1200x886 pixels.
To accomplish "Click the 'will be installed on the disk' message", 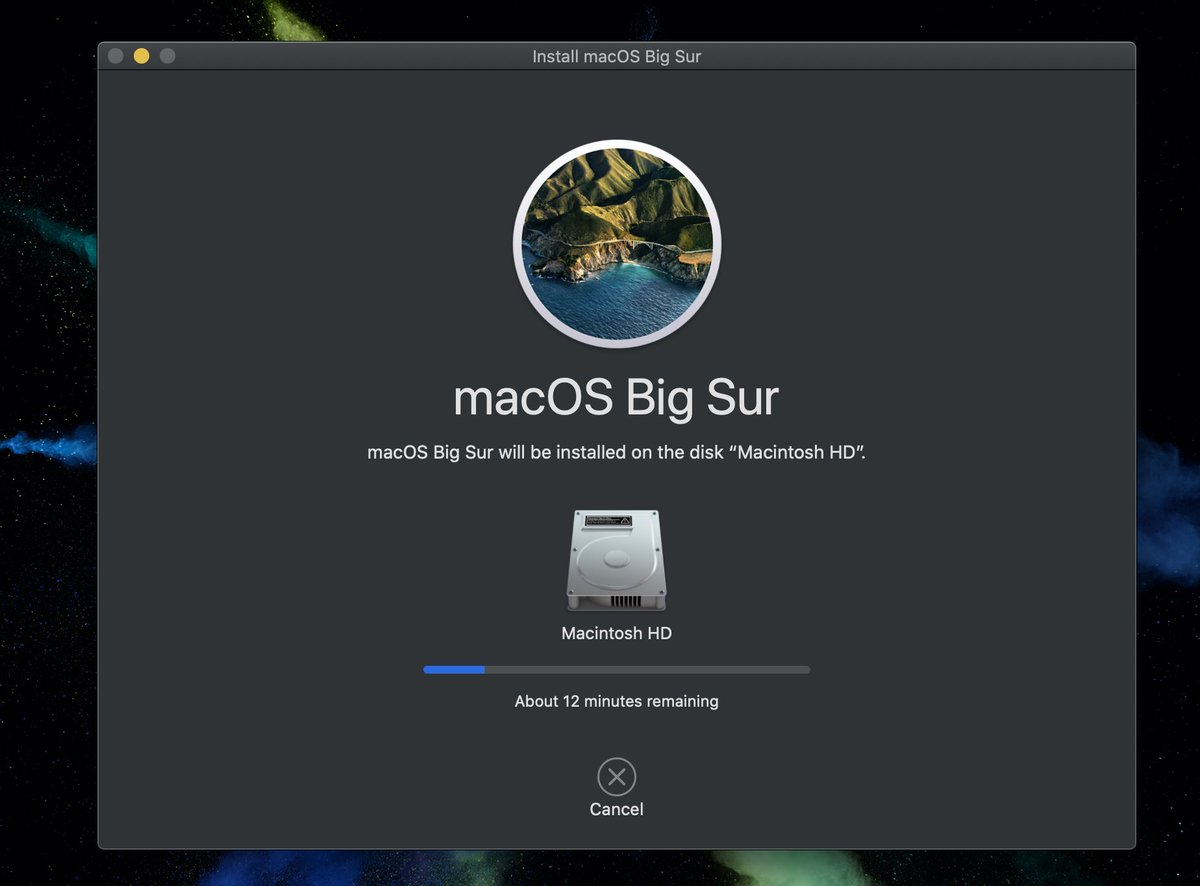I will [x=616, y=452].
